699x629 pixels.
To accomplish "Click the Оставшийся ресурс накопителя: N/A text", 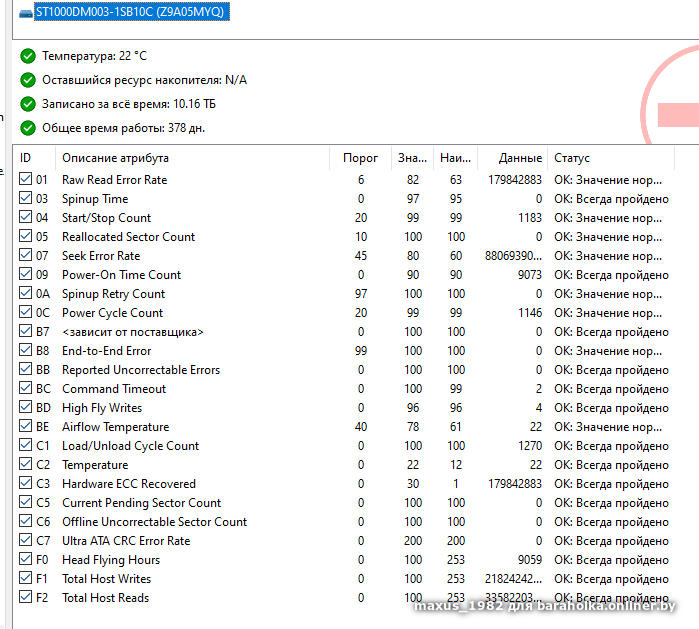I will (x=144, y=80).
